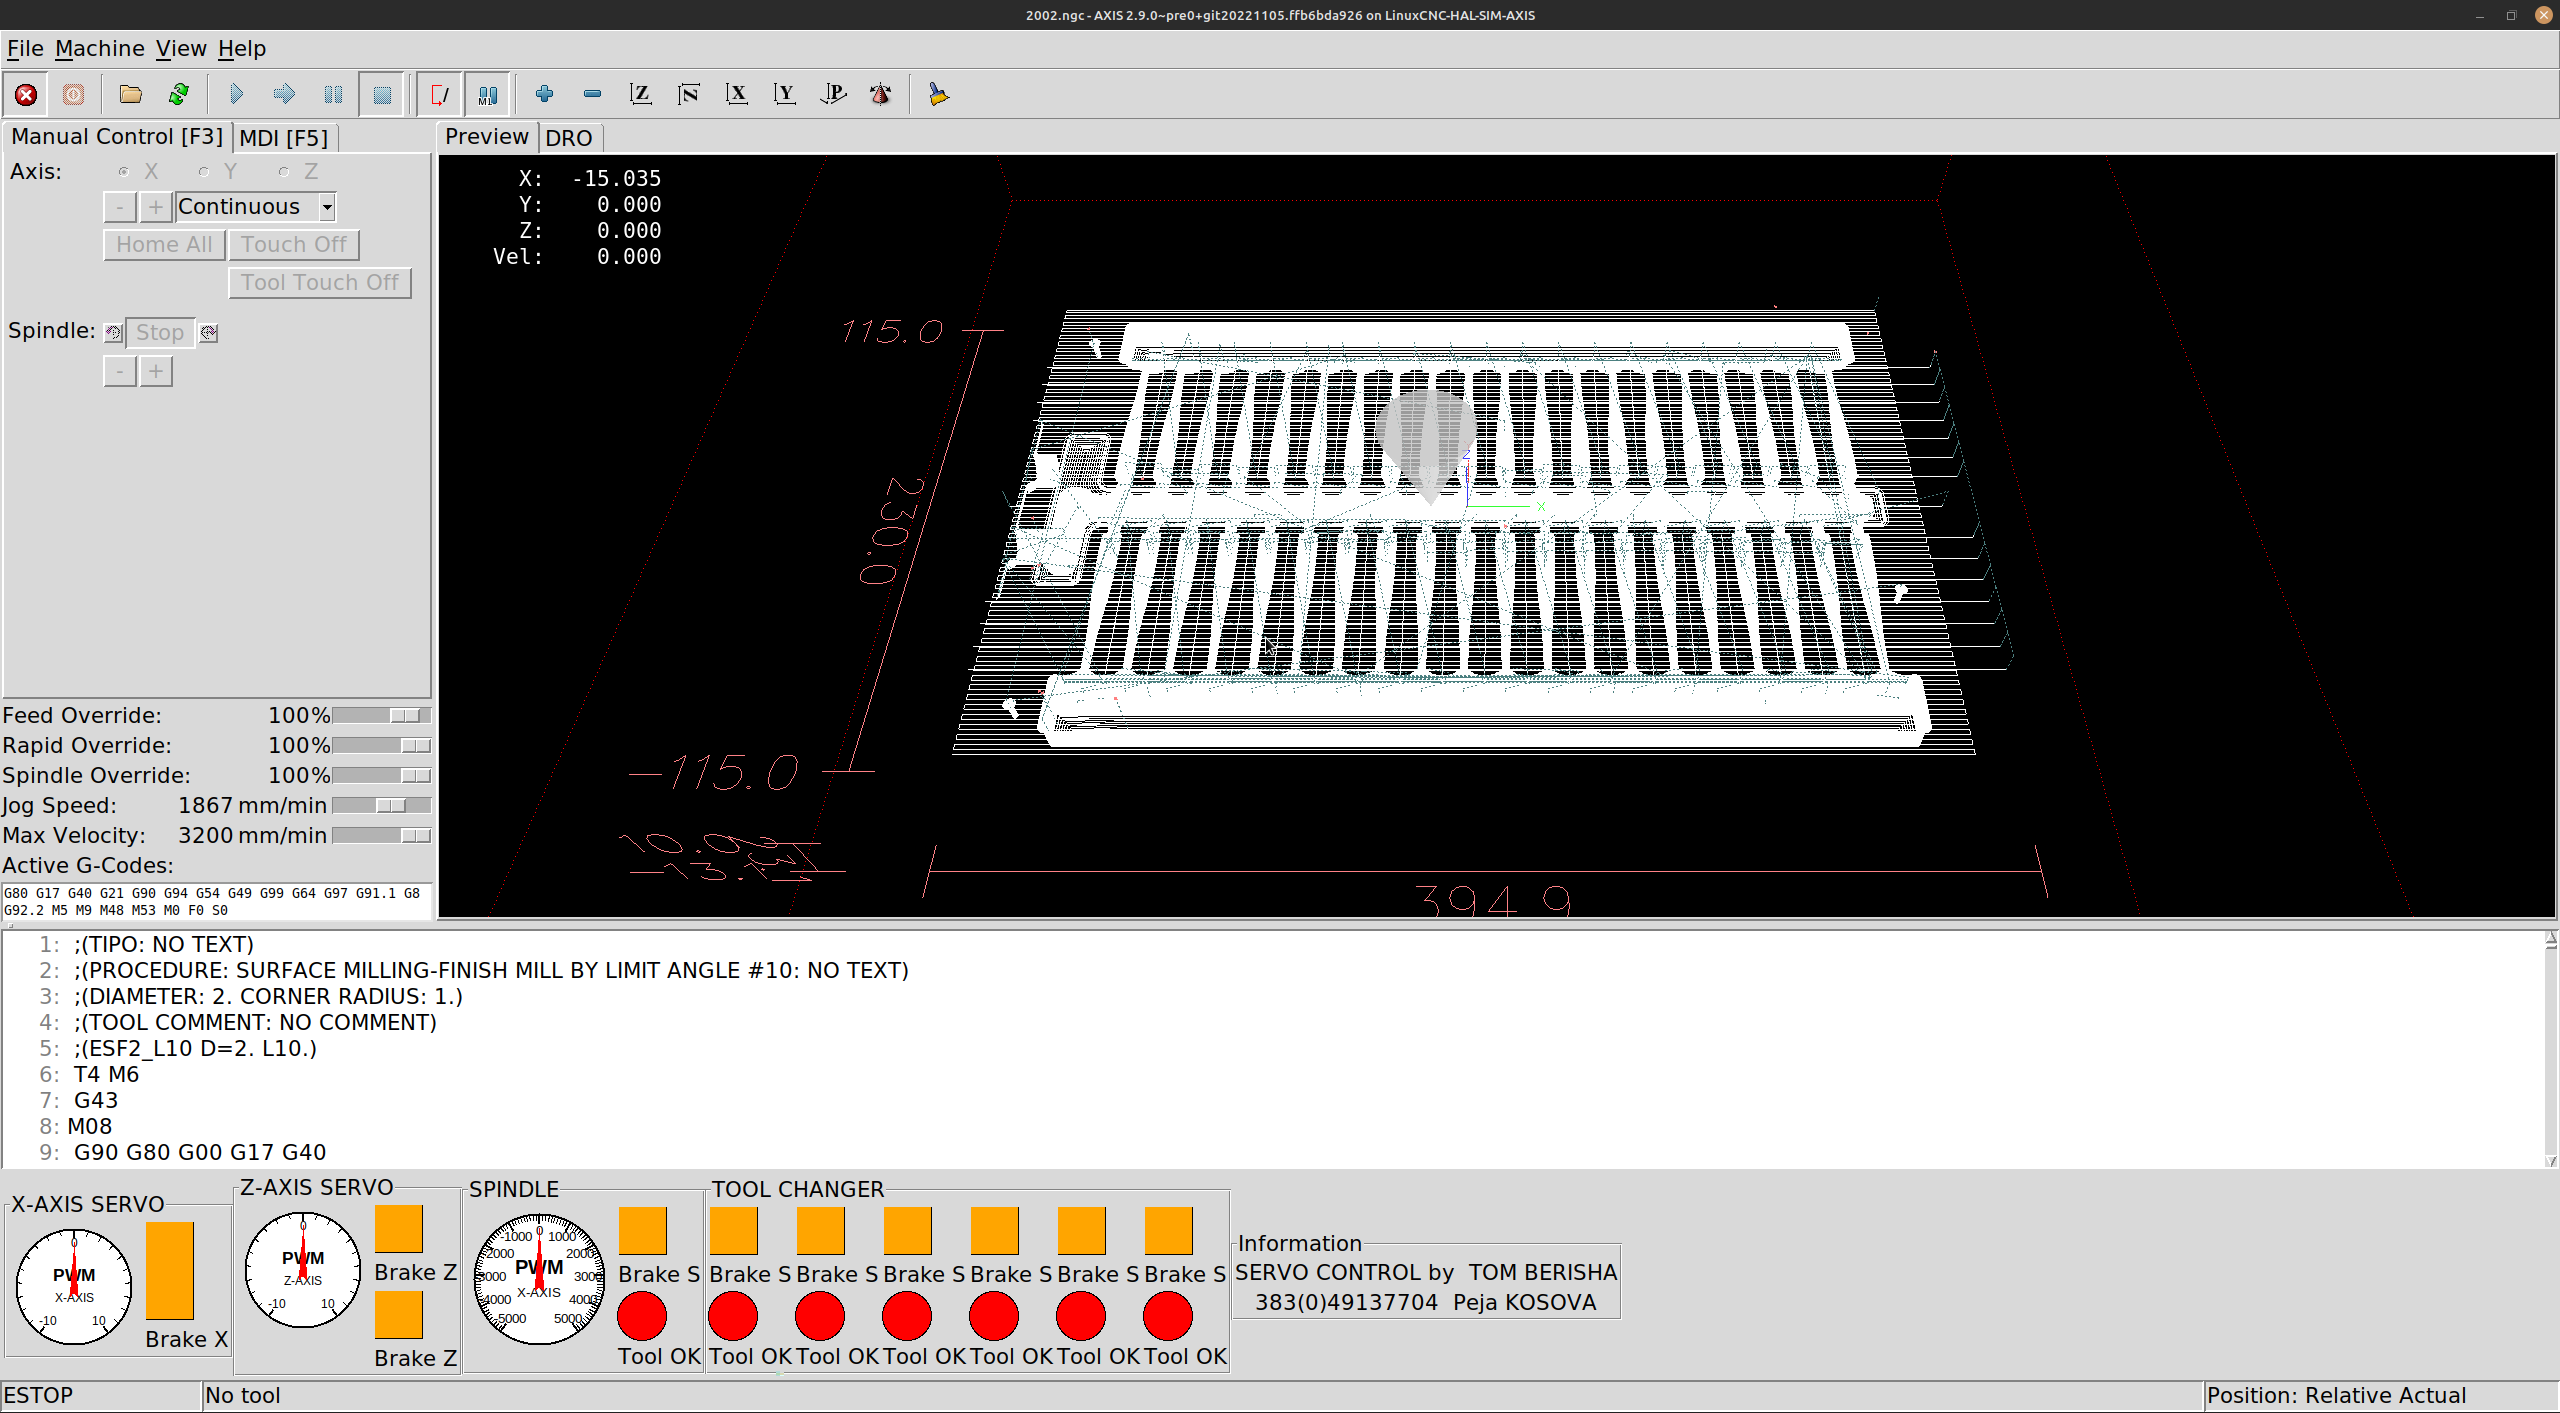The width and height of the screenshot is (2560, 1413).
Task: Toggle machine power button
Action: [74, 94]
